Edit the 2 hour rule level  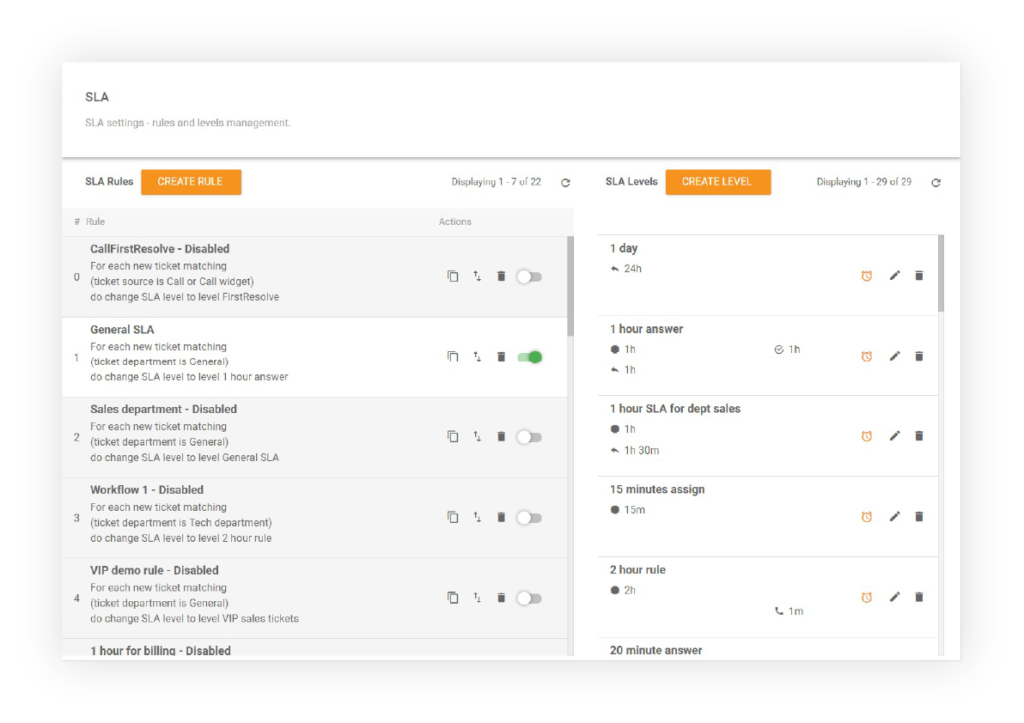pos(895,597)
